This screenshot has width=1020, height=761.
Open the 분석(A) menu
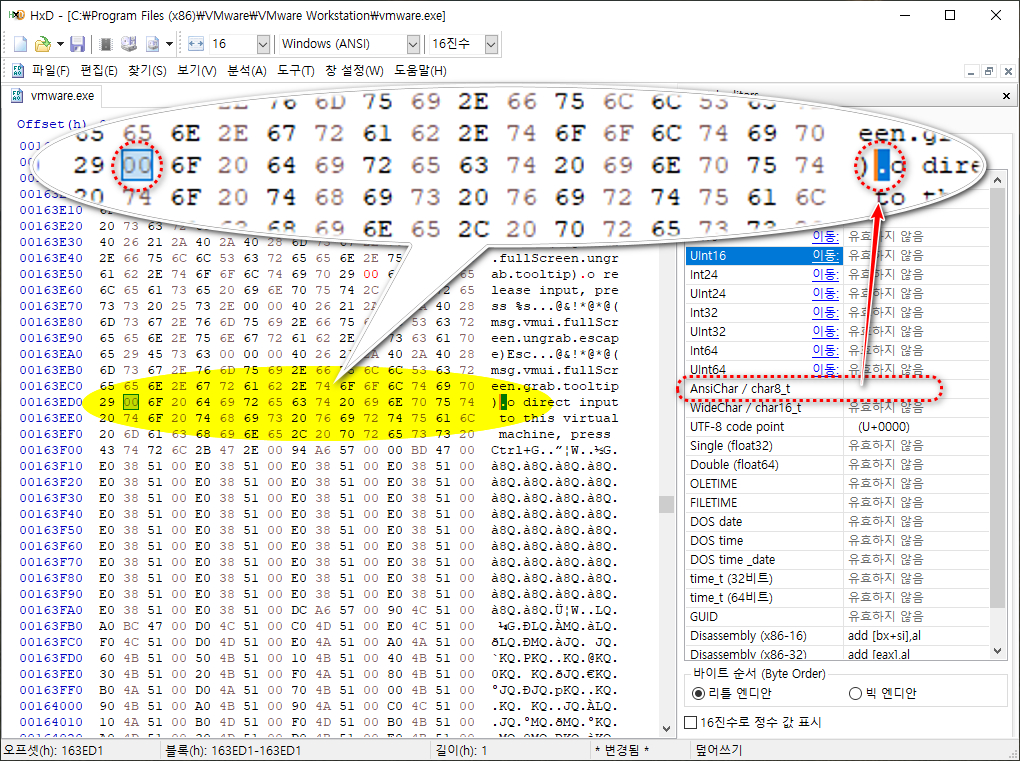pyautogui.click(x=247, y=70)
